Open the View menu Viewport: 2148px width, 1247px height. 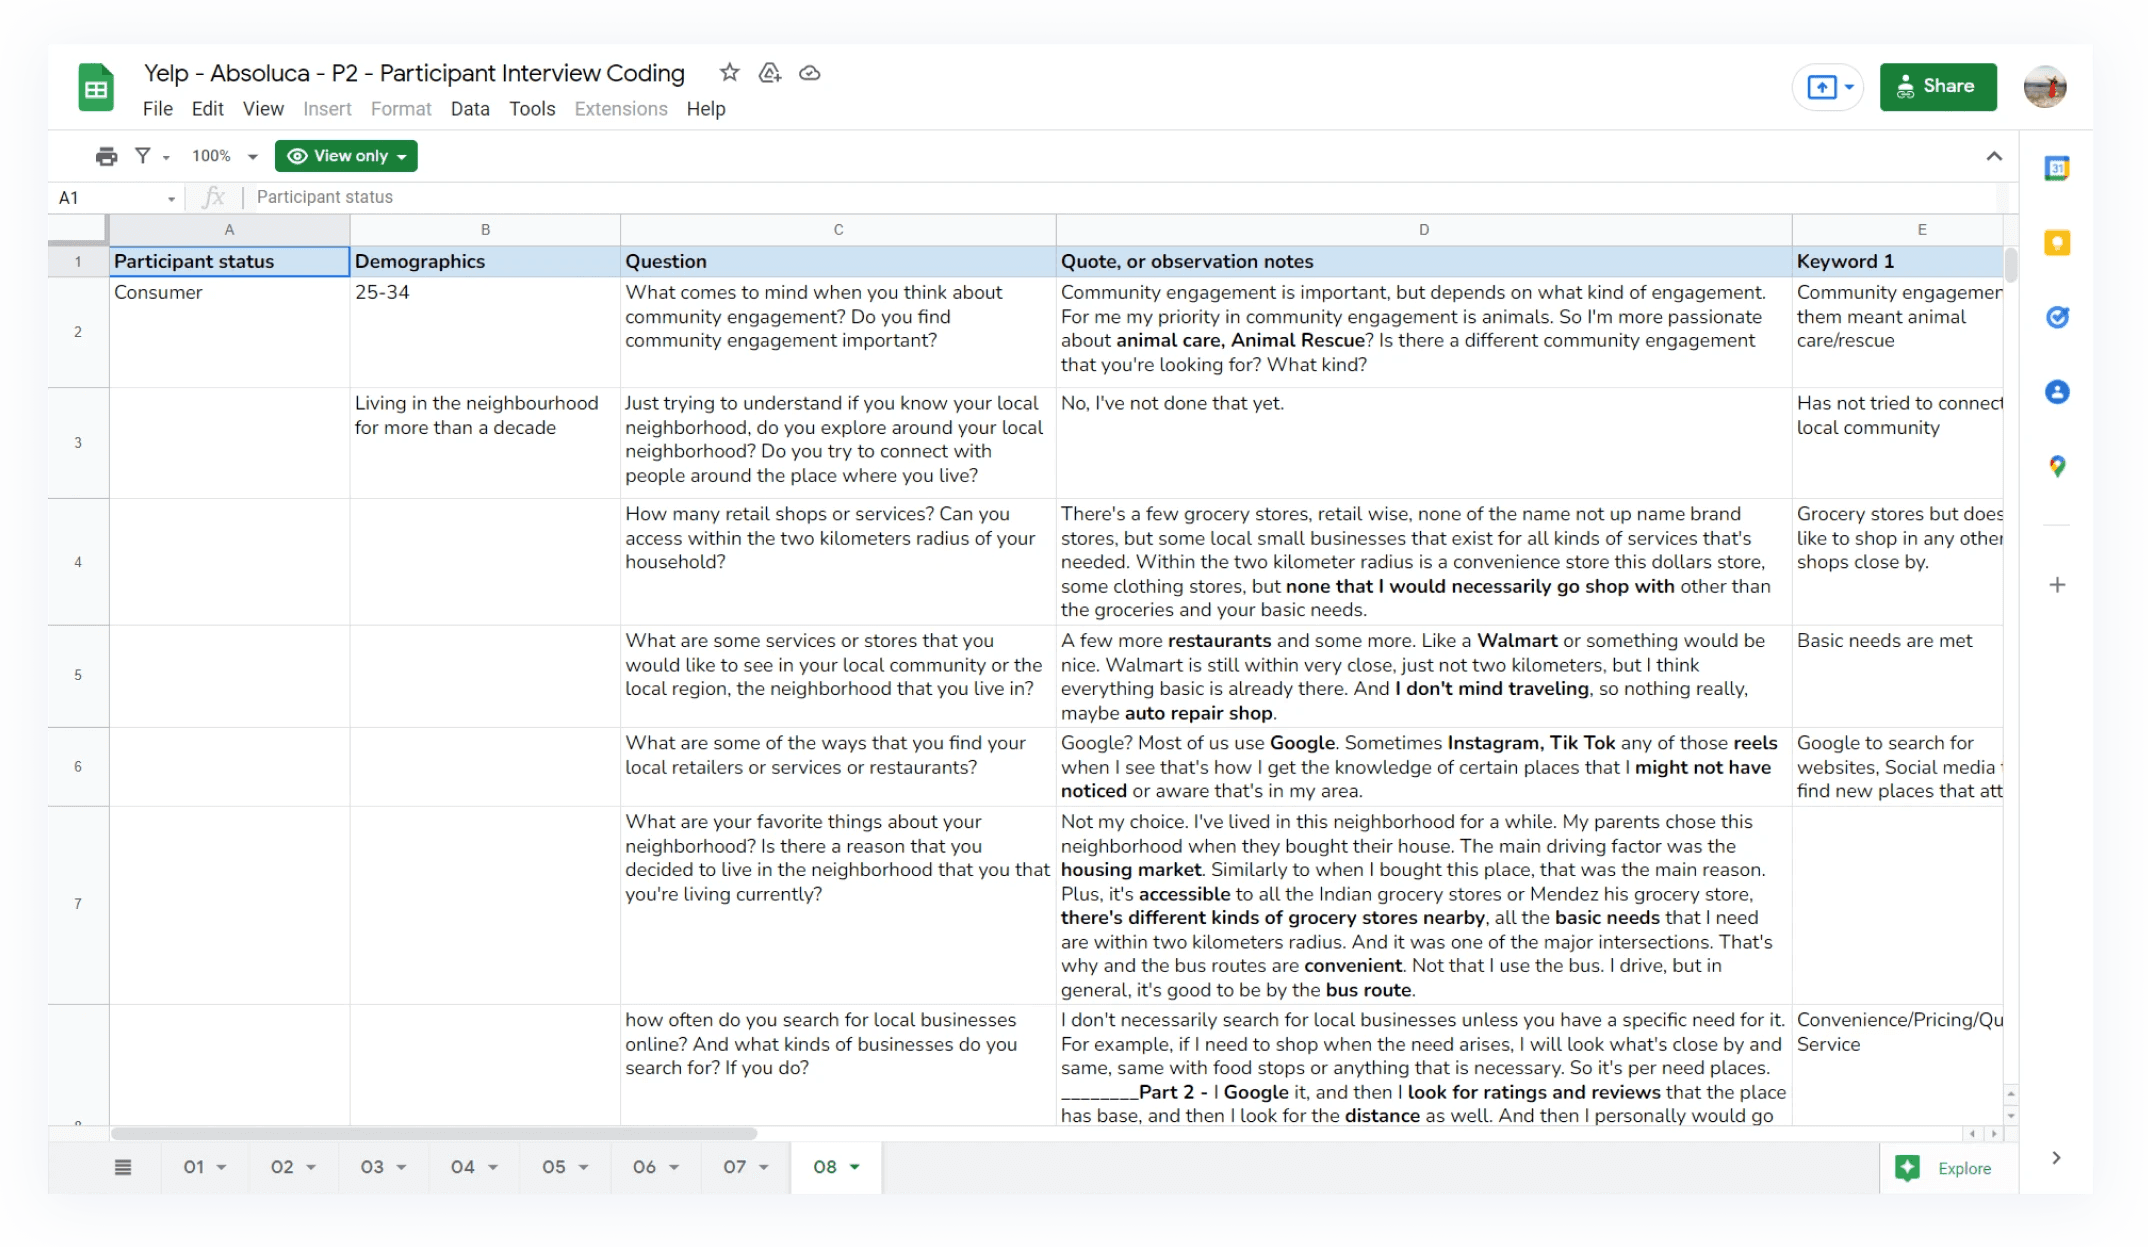pos(263,109)
